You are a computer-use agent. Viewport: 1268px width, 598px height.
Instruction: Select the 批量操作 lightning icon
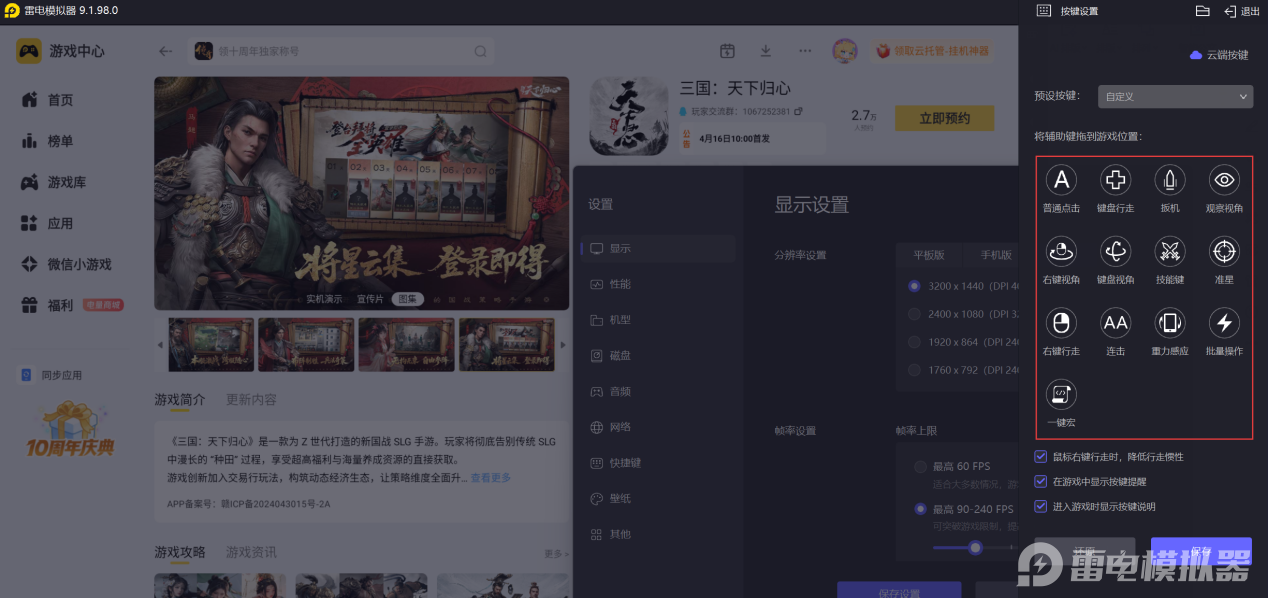coord(1224,322)
